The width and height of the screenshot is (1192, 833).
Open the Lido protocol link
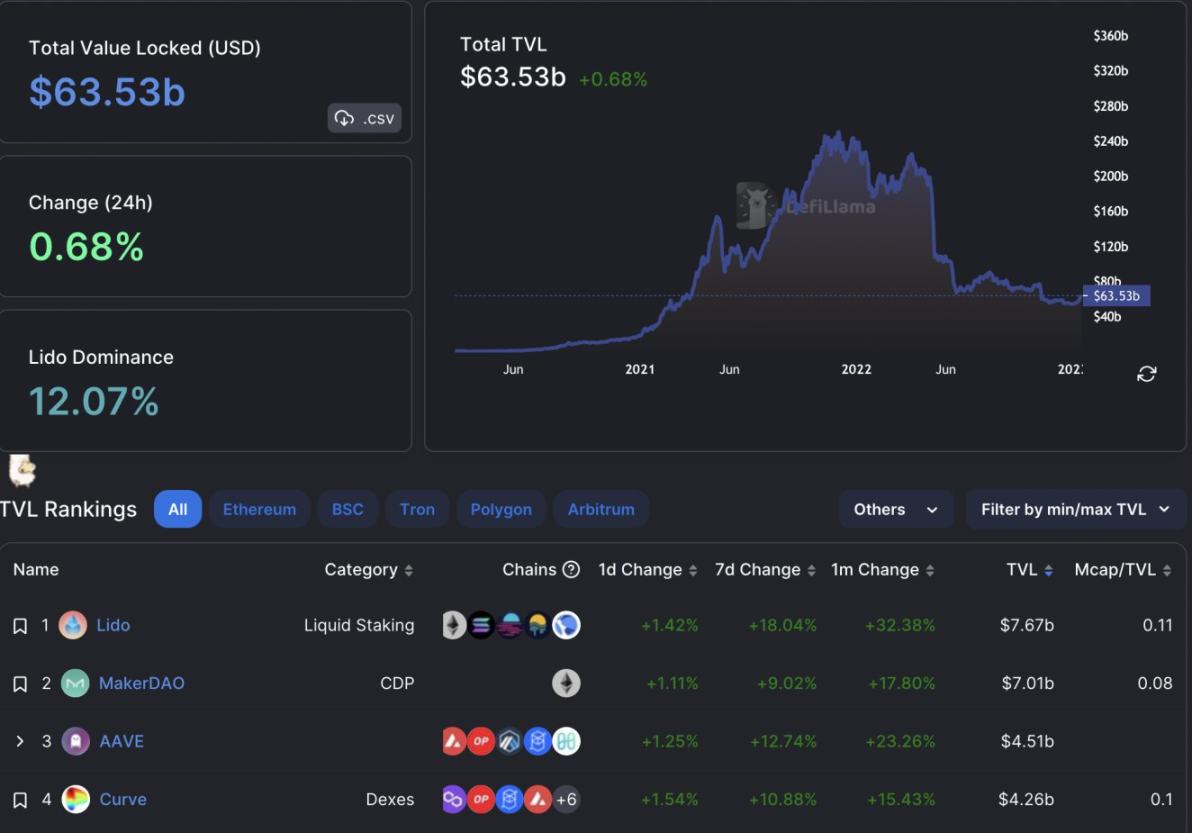click(x=113, y=625)
